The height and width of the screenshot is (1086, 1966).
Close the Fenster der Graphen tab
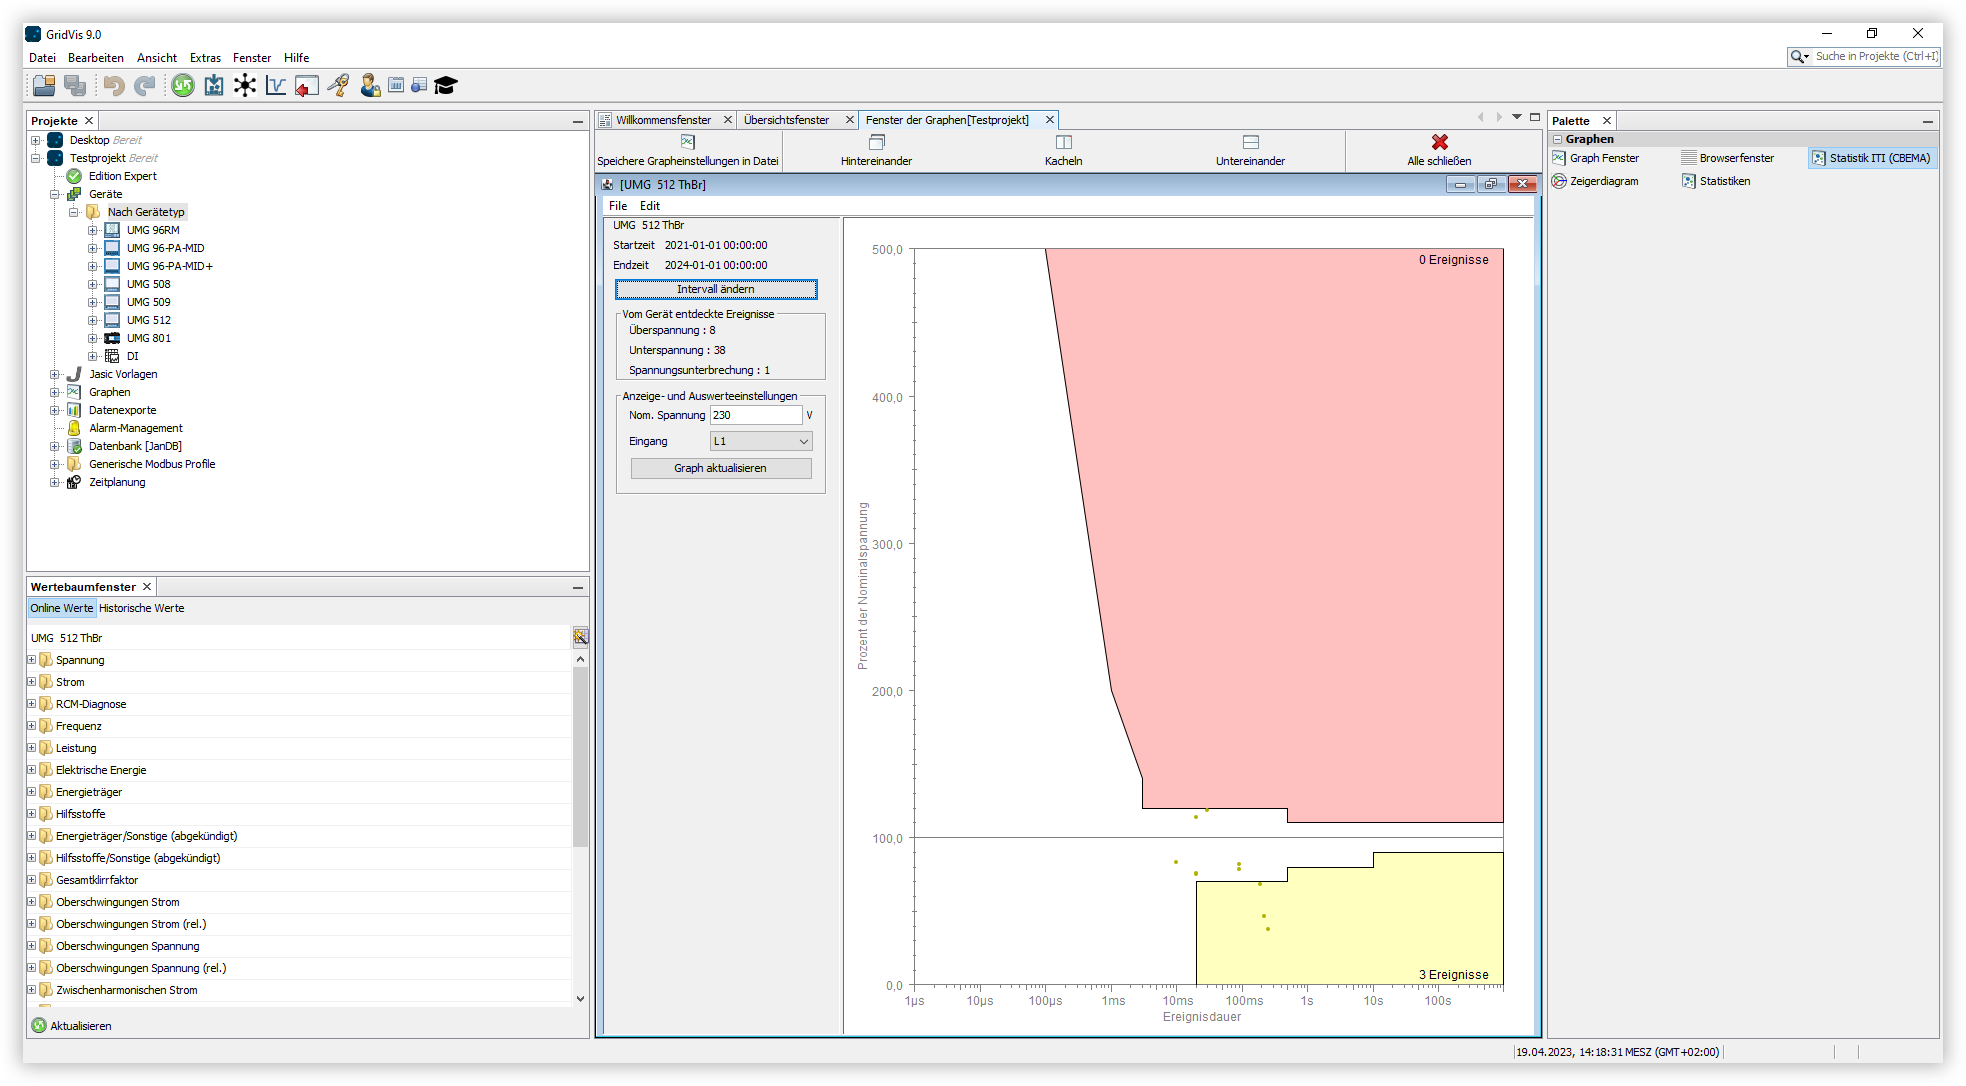coord(1050,120)
